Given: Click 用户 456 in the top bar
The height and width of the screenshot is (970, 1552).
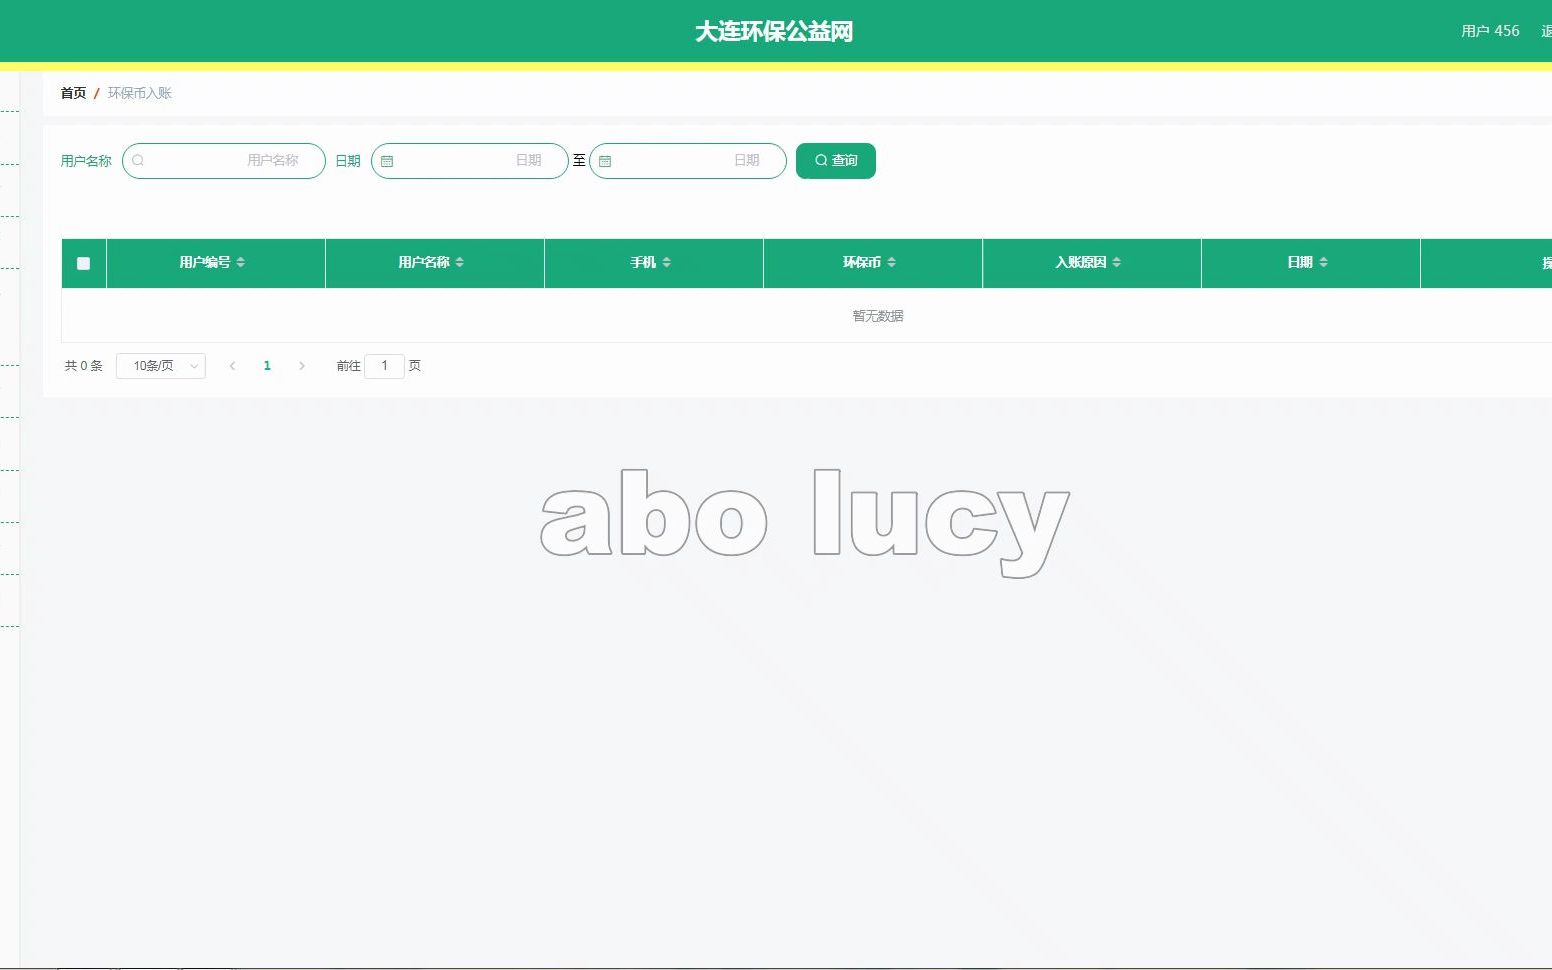Looking at the screenshot, I should click(1489, 31).
